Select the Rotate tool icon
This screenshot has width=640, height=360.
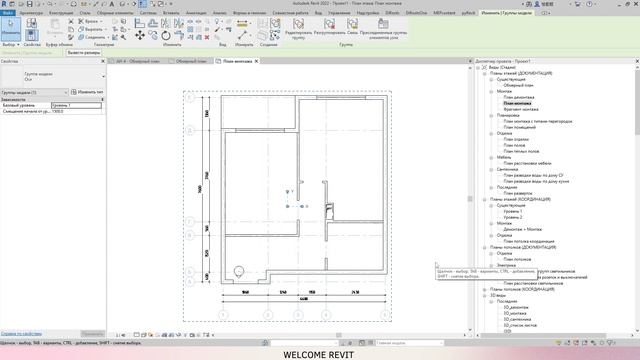166,36
